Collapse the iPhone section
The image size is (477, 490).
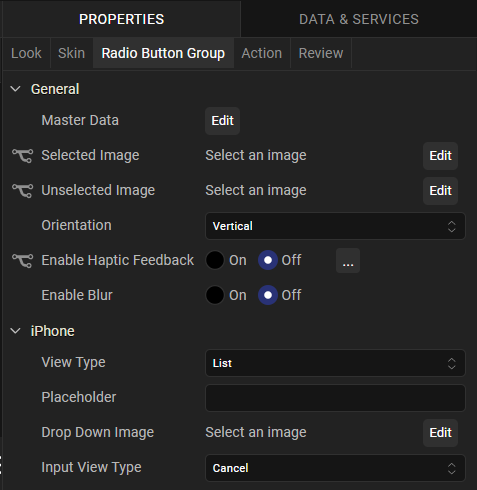[x=15, y=331]
